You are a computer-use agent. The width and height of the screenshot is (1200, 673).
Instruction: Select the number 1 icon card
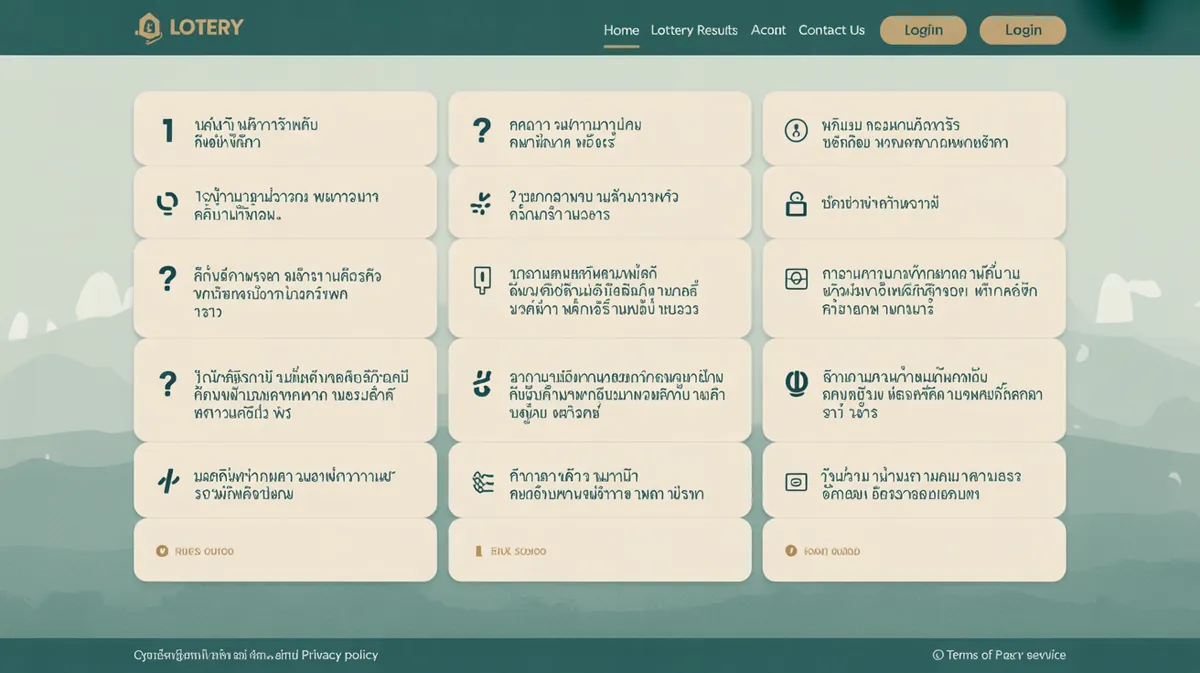[x=168, y=130]
